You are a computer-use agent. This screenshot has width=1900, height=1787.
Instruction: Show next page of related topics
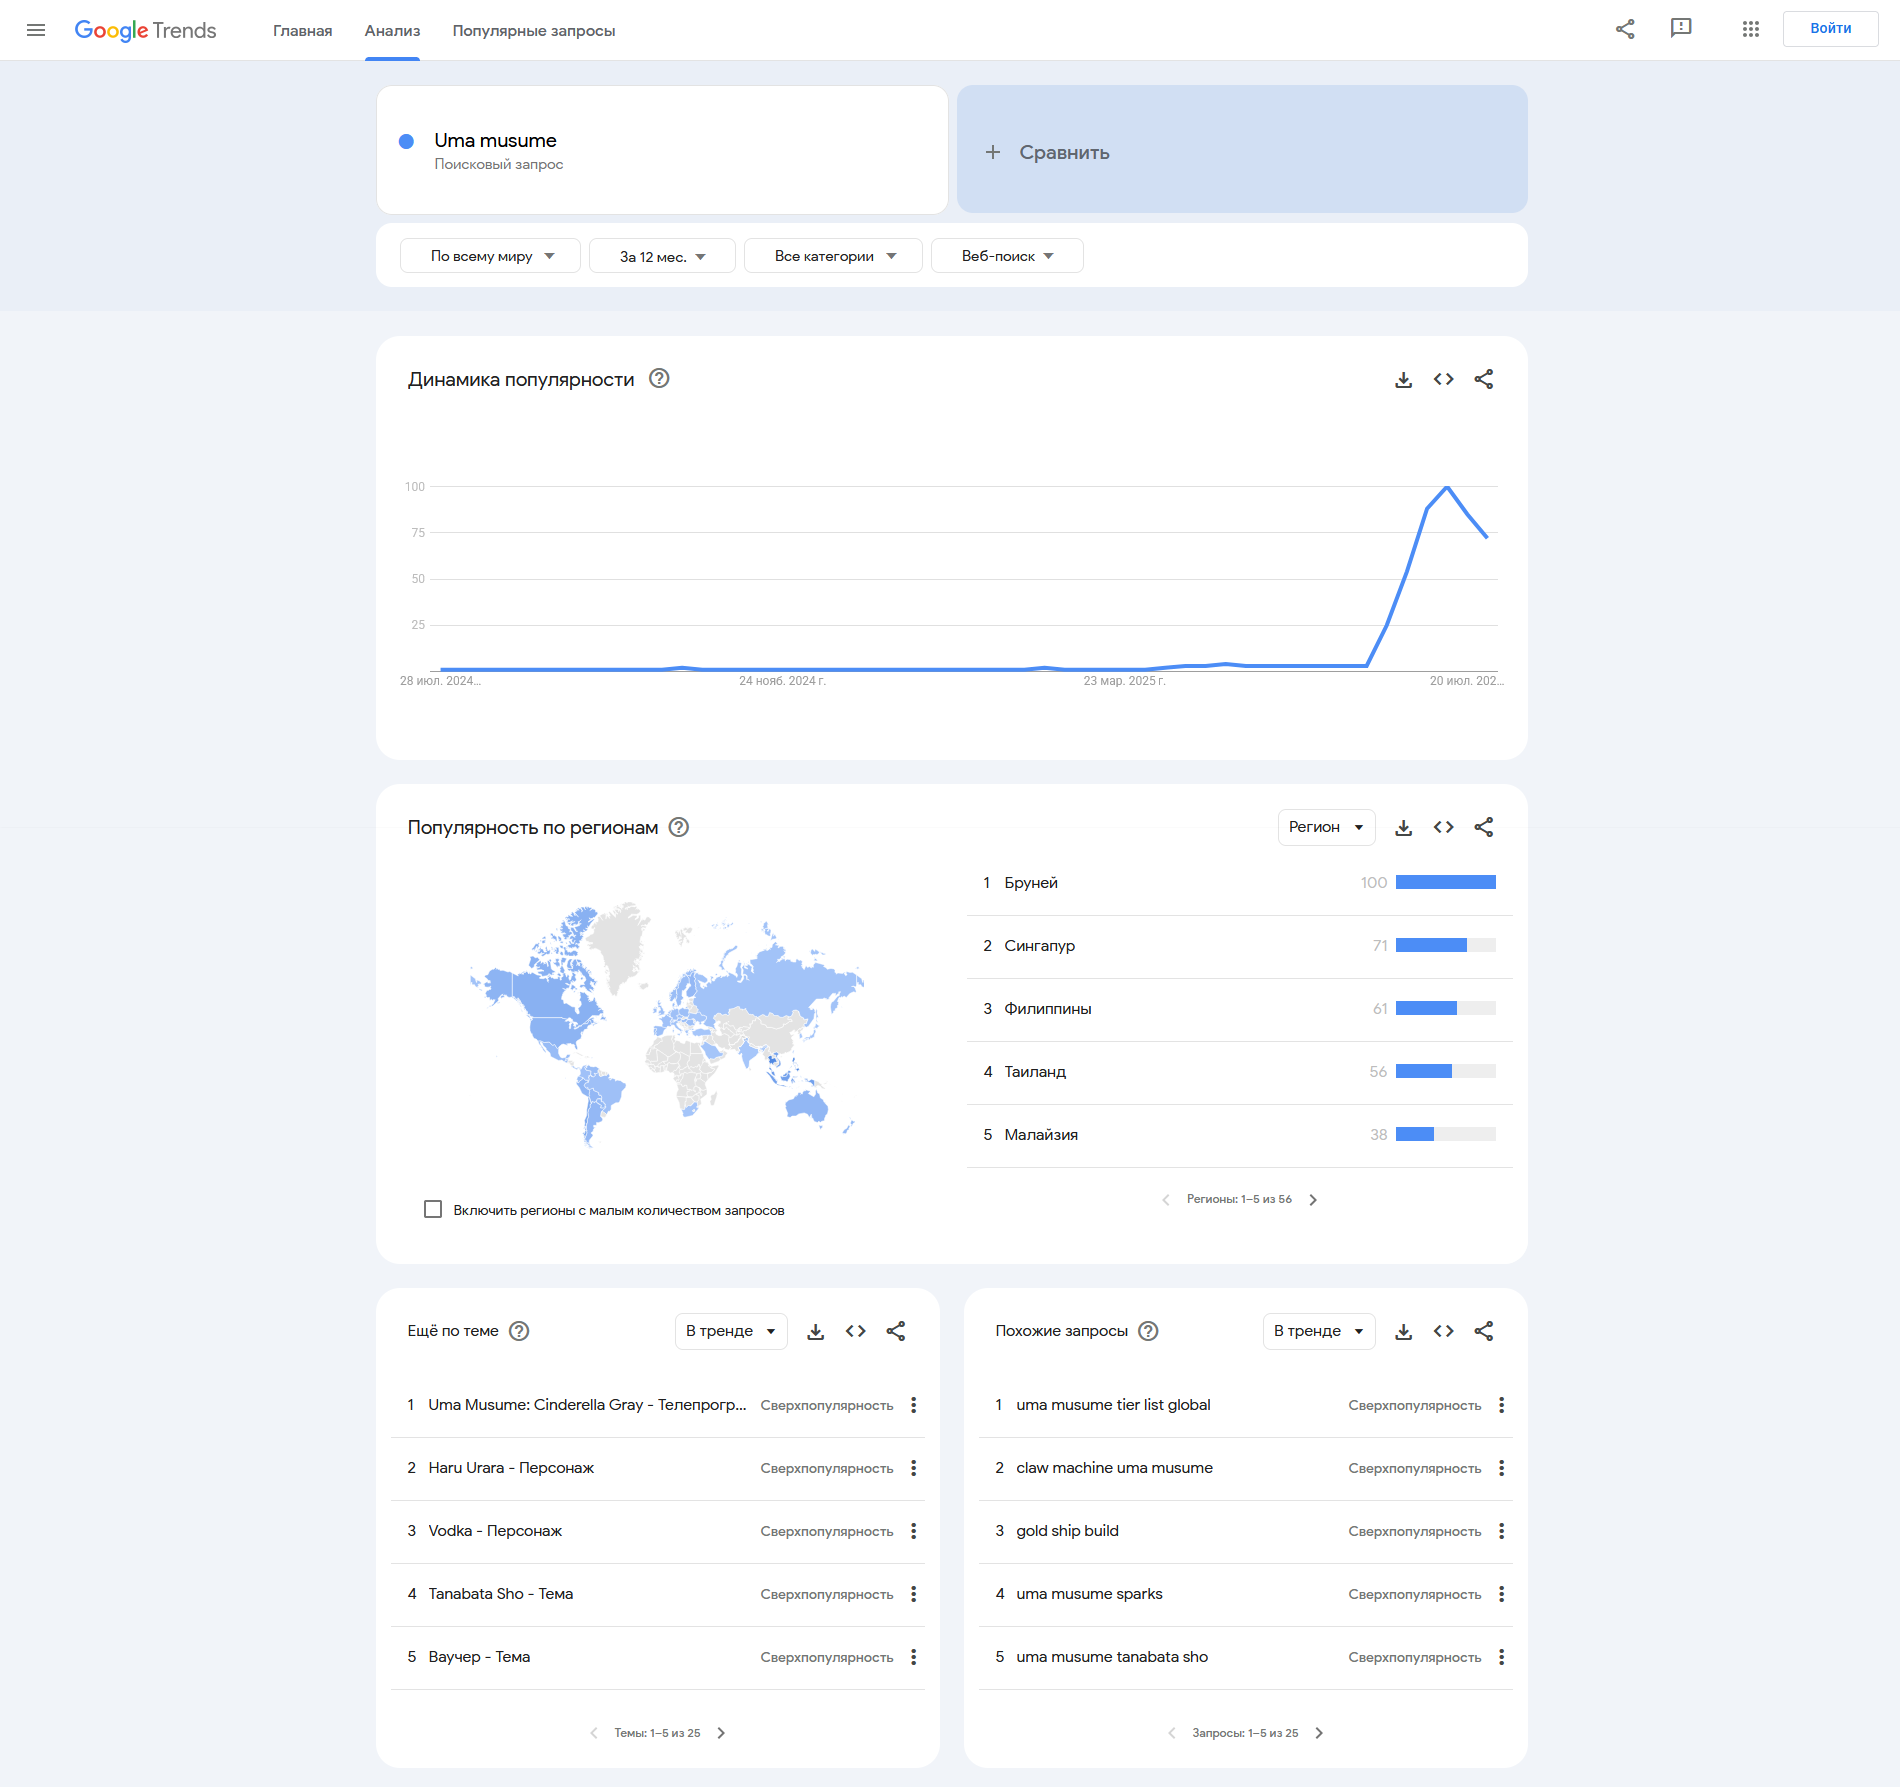722,1733
